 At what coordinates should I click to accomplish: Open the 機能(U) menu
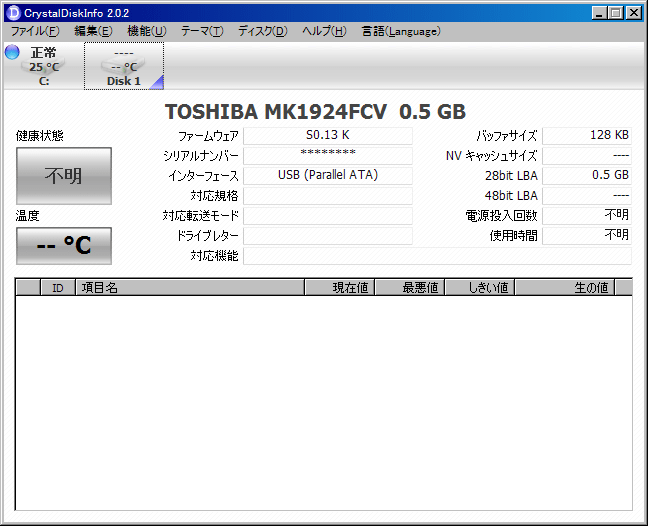[147, 31]
